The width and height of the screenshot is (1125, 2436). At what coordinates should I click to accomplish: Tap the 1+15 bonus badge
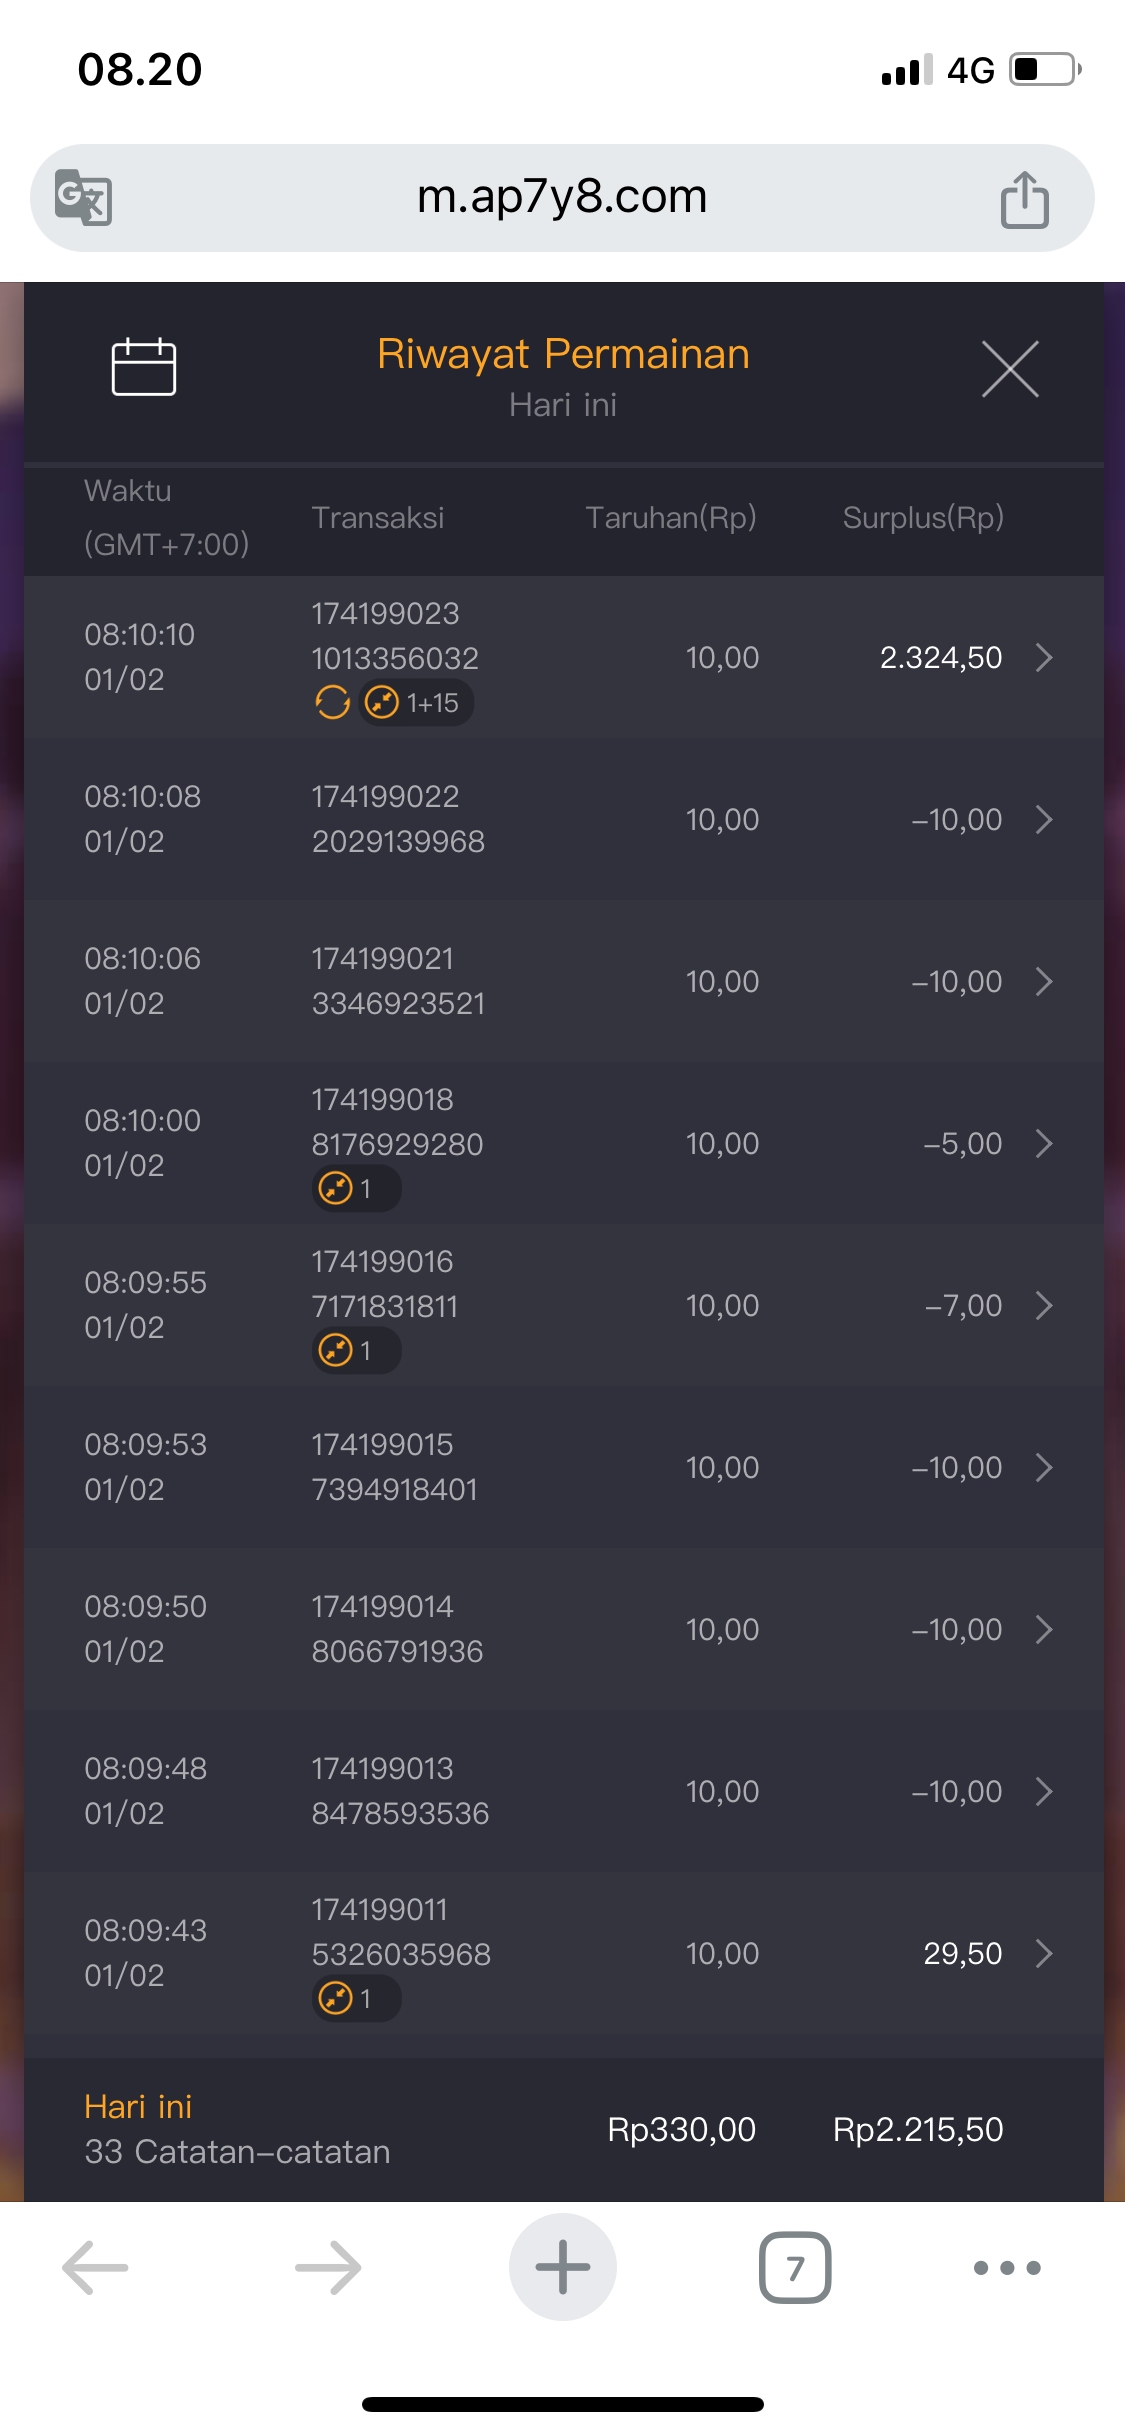click(416, 703)
